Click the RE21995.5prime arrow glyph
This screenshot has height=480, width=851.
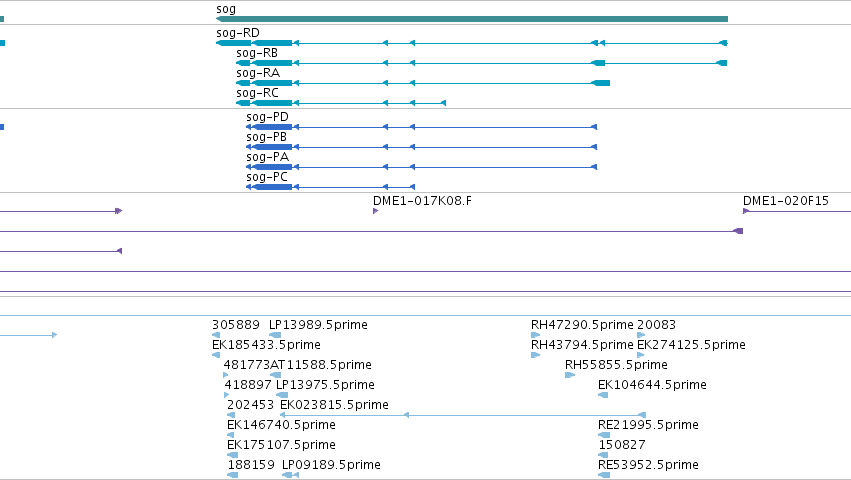coord(604,435)
